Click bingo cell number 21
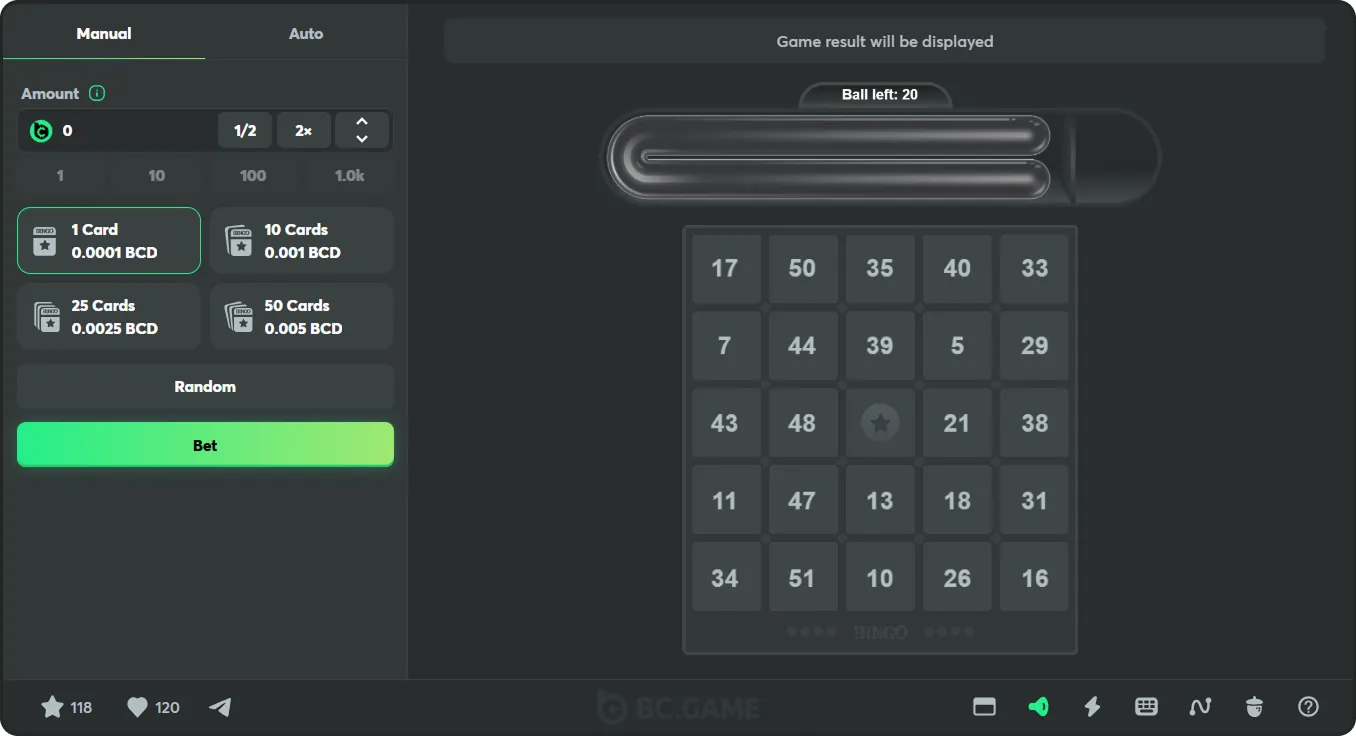 pyautogui.click(x=957, y=423)
